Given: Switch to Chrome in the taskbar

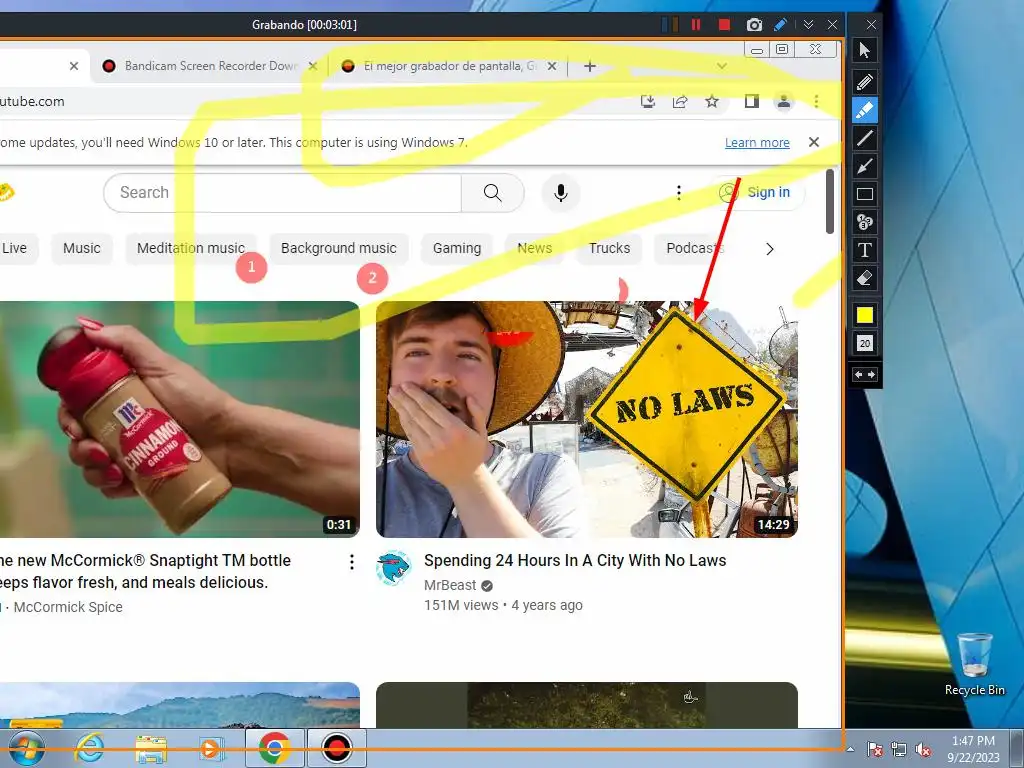Looking at the screenshot, I should point(275,748).
